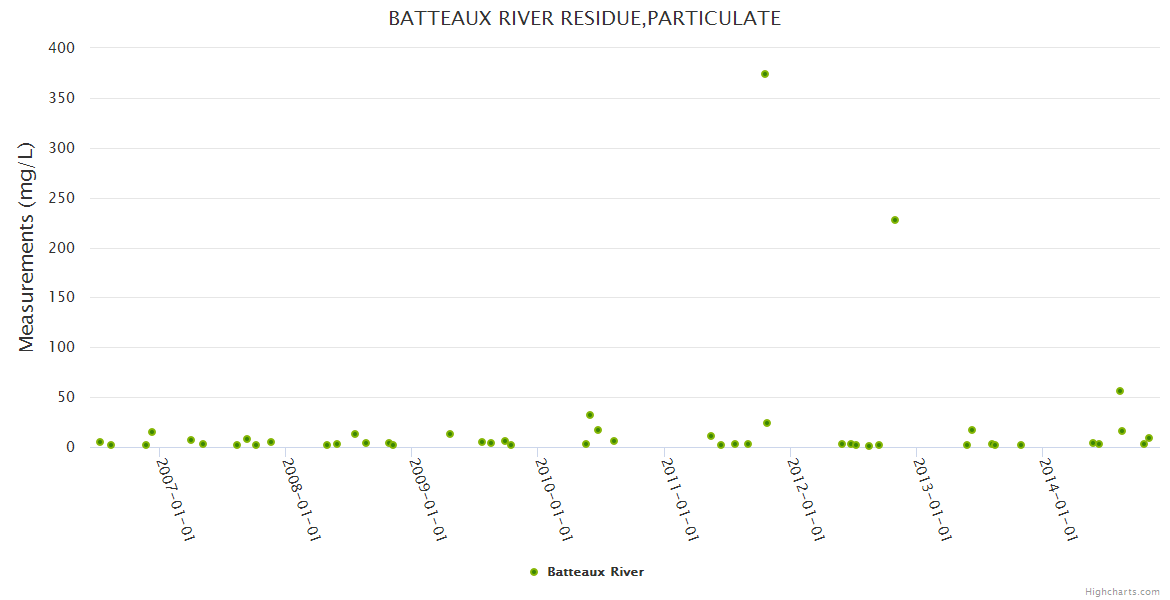Select the data point near 228 mg/L
The image size is (1170, 600).
pyautogui.click(x=895, y=220)
